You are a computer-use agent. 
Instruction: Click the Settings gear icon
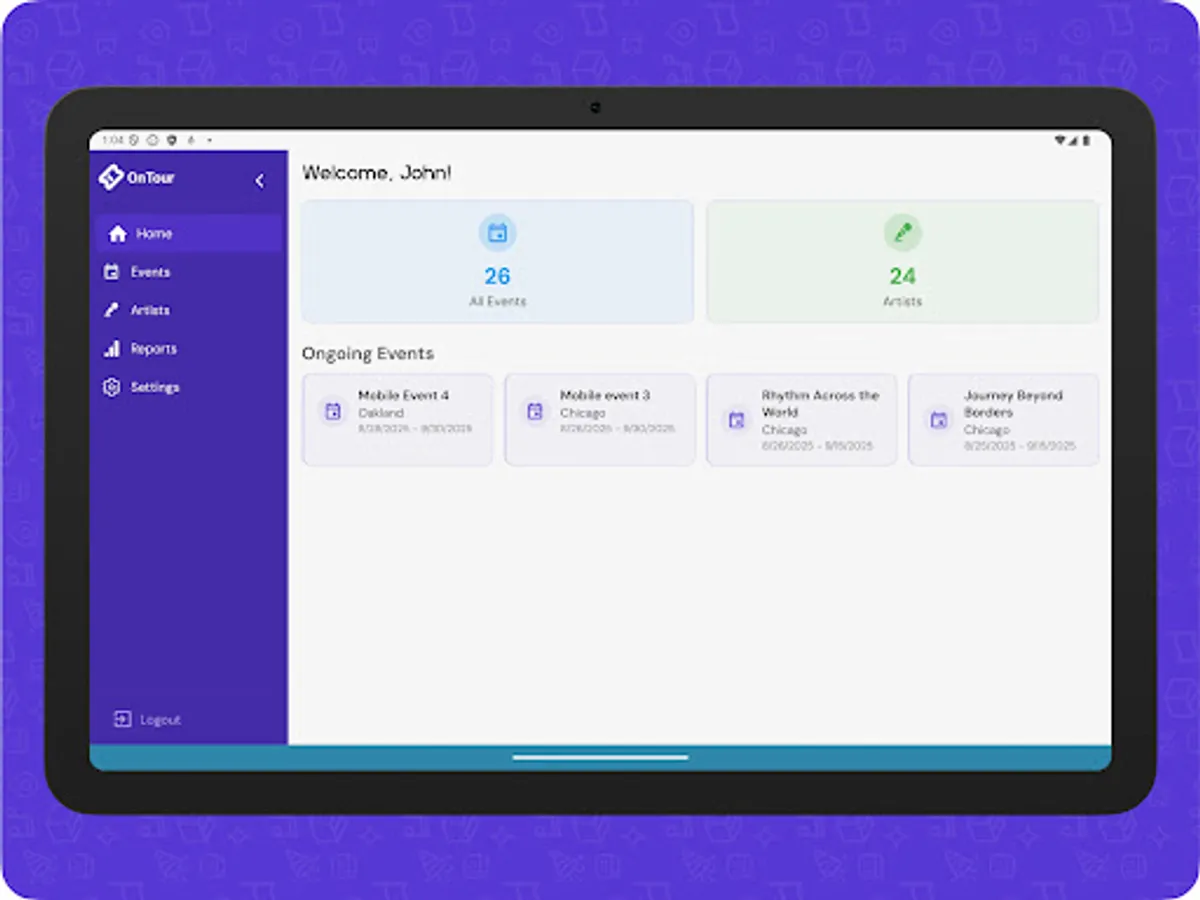113,387
